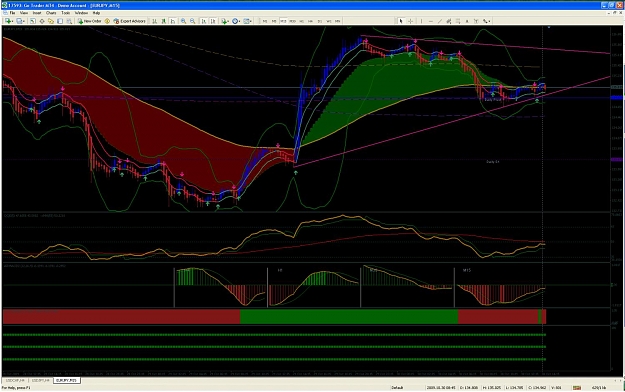Select the M30 timeframe button
The height and width of the screenshot is (392, 625).
pos(292,21)
